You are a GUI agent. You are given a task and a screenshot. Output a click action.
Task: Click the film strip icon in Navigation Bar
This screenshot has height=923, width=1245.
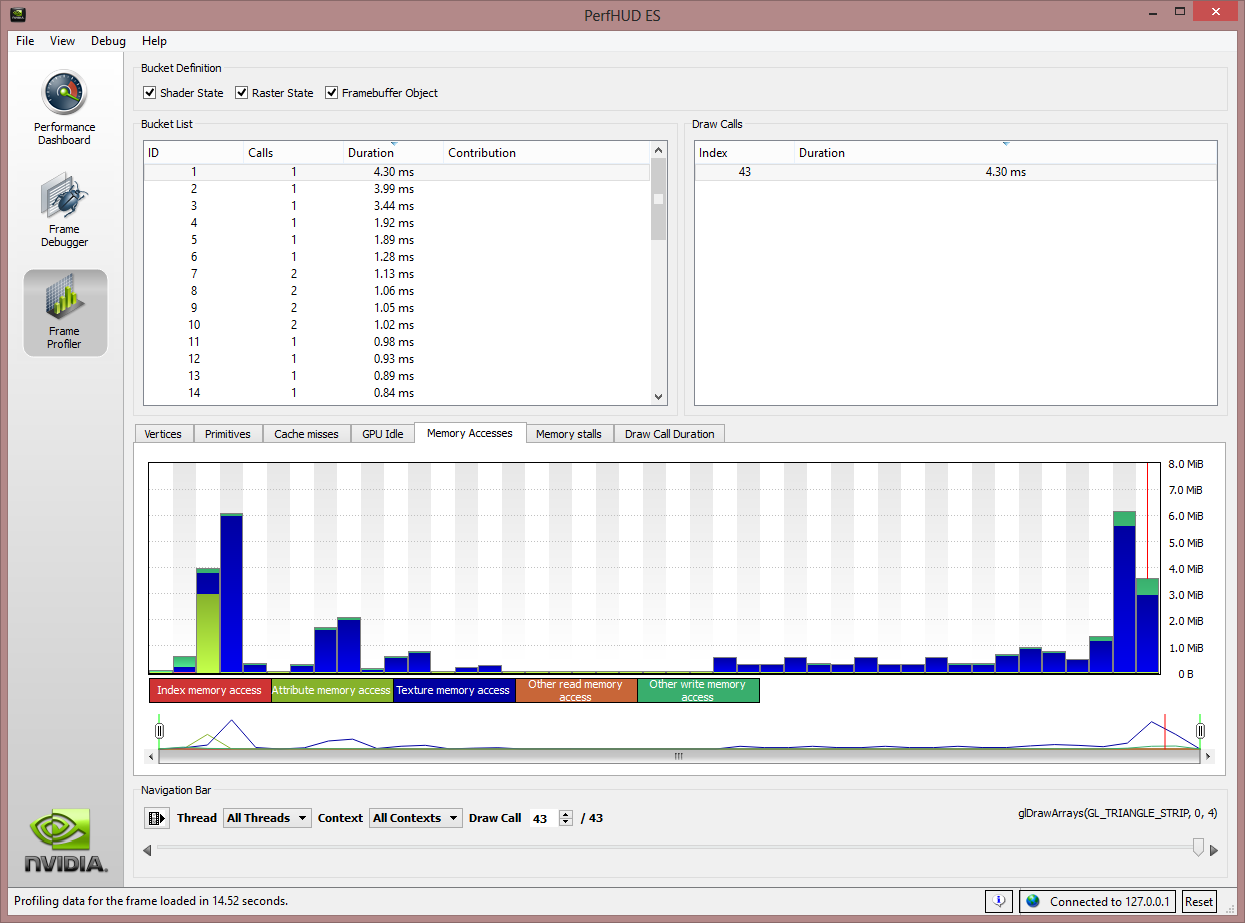(157, 818)
